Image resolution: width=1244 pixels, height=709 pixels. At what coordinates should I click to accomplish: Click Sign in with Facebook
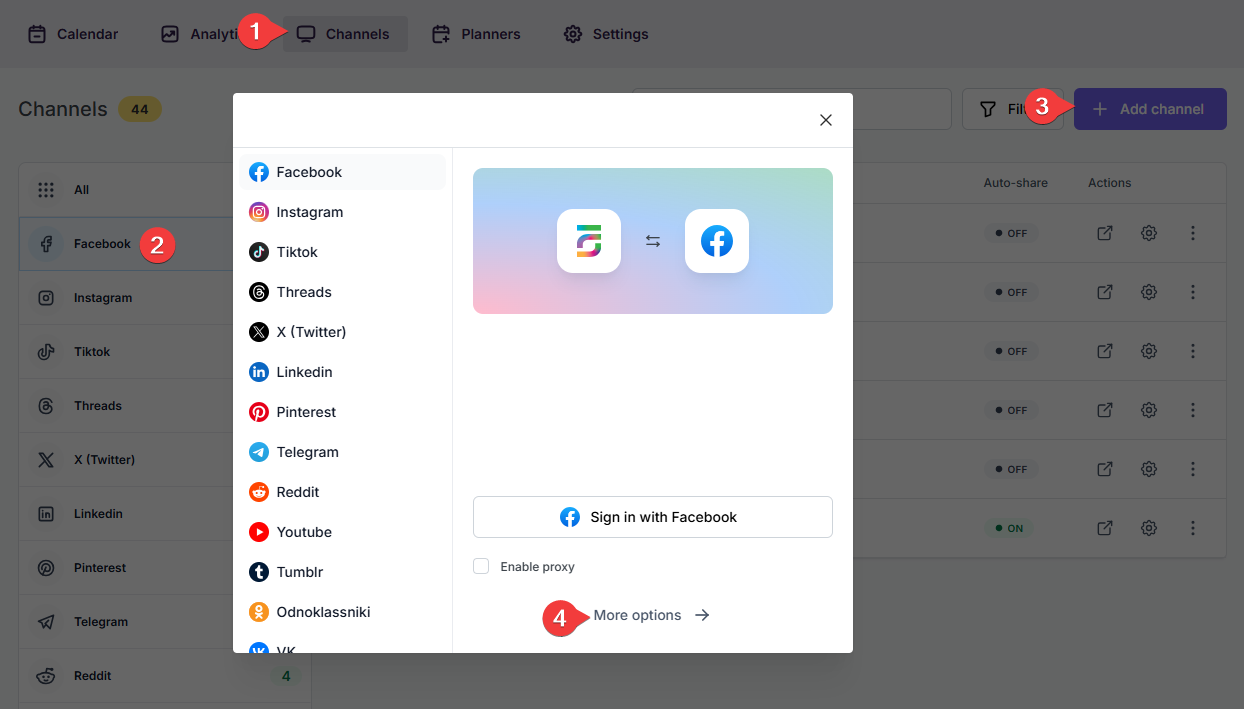(x=653, y=517)
